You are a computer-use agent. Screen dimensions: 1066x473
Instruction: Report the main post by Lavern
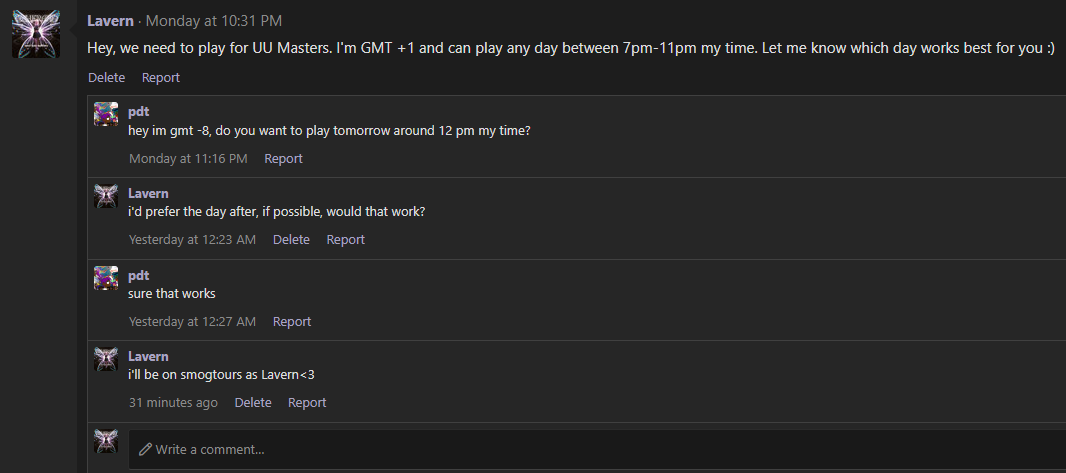point(161,77)
